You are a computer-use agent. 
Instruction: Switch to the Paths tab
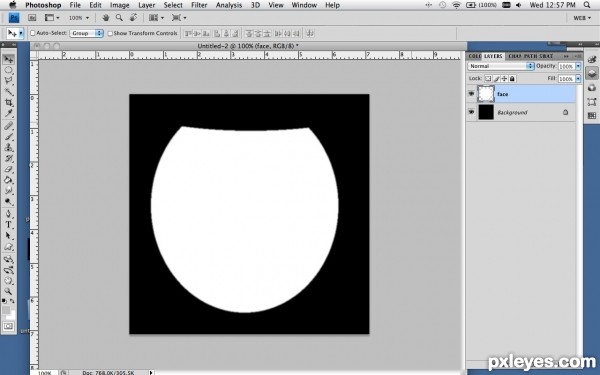click(x=530, y=56)
